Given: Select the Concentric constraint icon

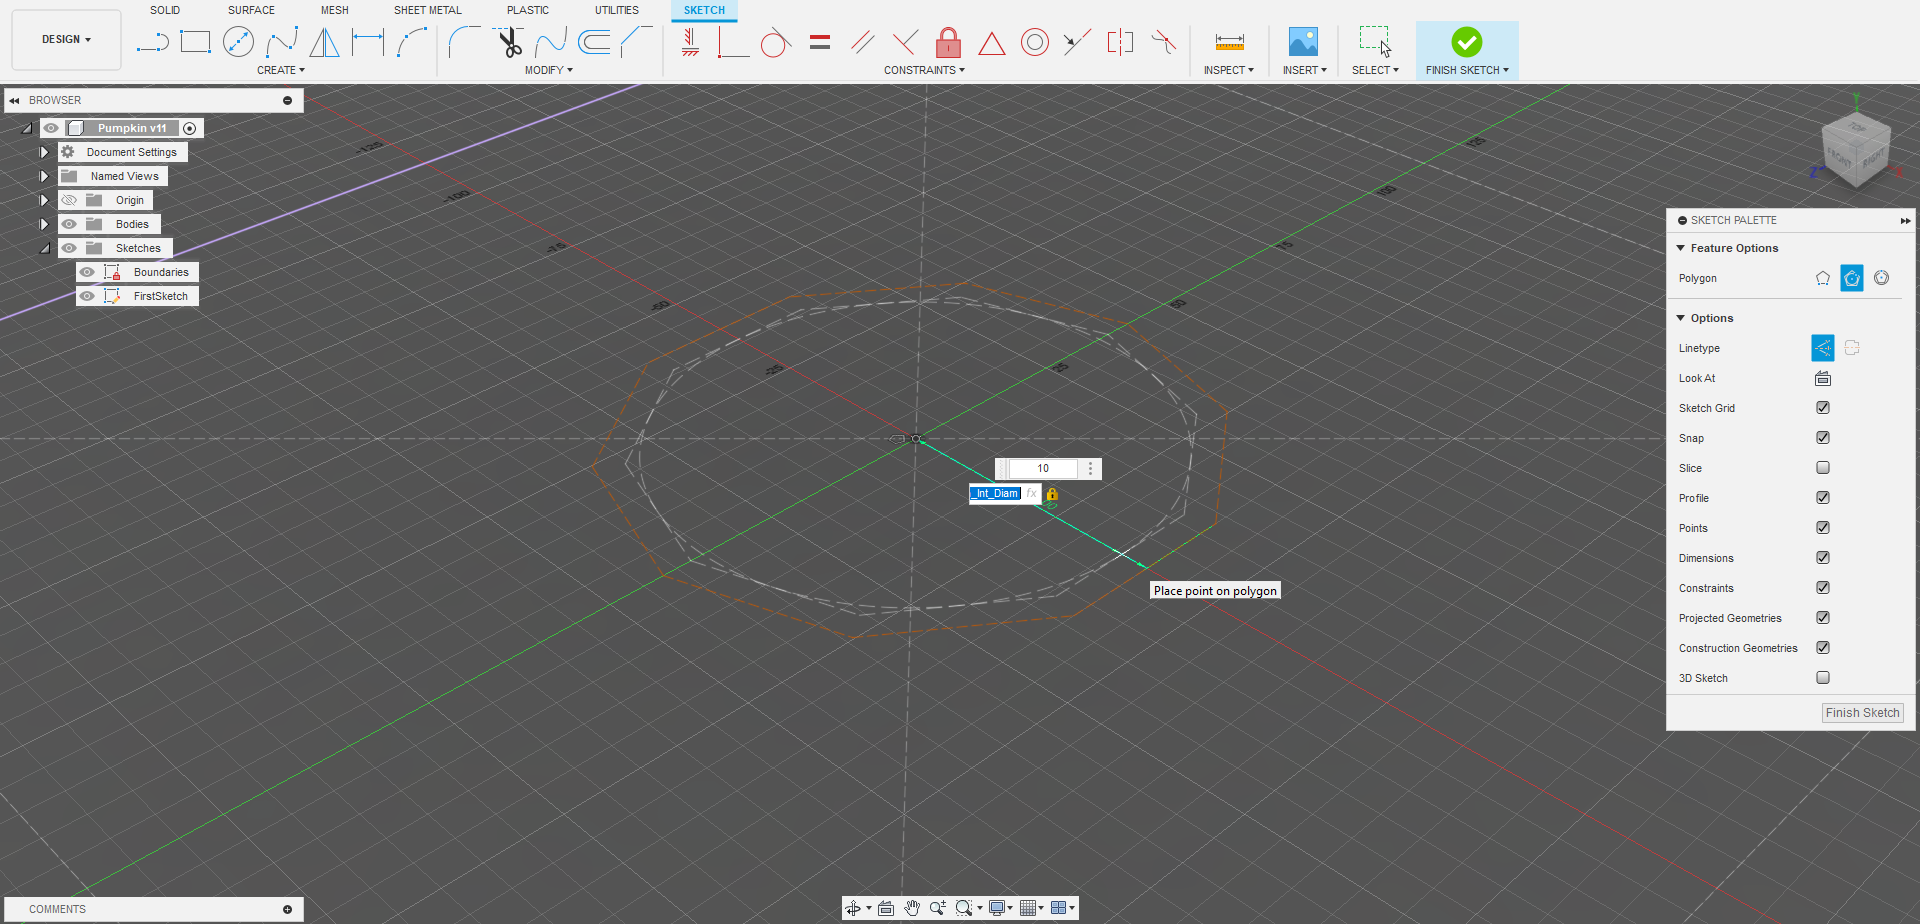Looking at the screenshot, I should point(1035,42).
